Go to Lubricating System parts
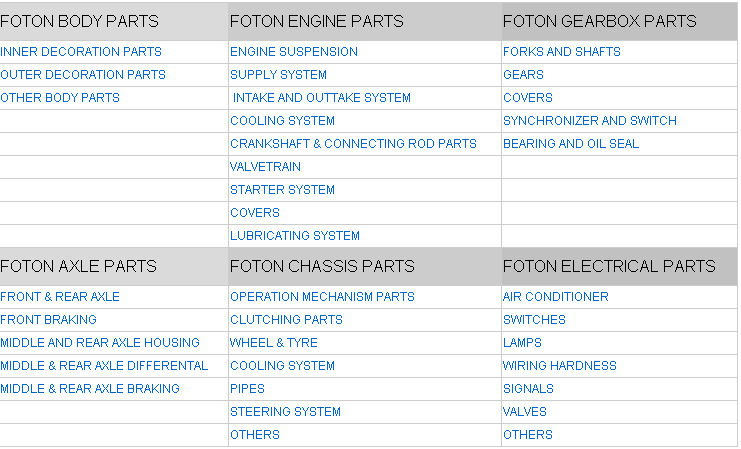 (295, 236)
